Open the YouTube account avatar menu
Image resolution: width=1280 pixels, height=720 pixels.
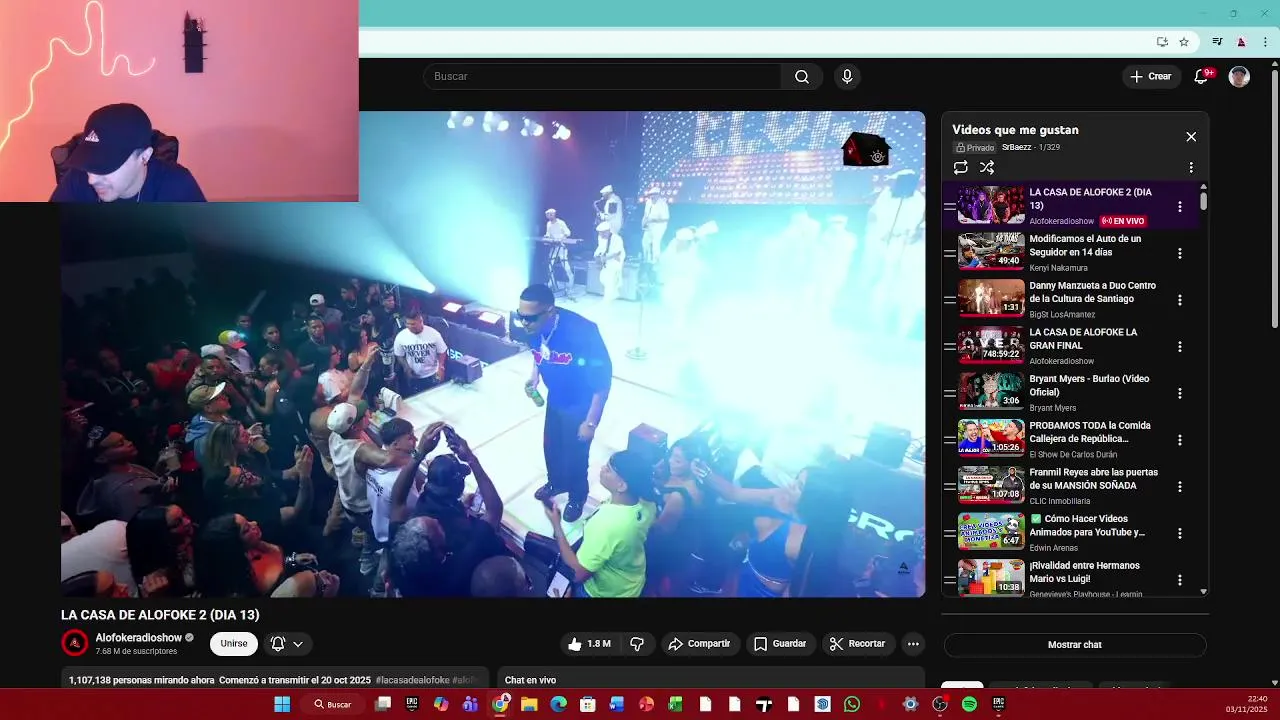tap(1239, 77)
